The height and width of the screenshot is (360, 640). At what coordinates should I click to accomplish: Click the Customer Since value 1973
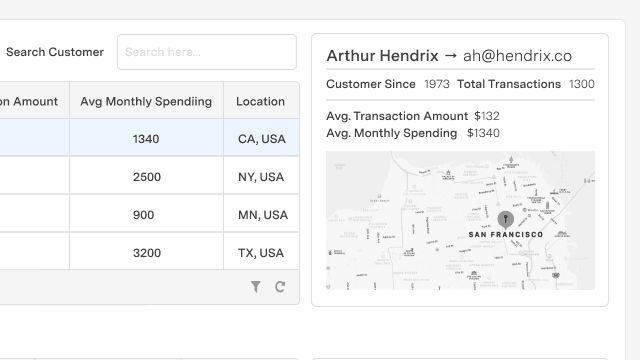pyautogui.click(x=437, y=84)
